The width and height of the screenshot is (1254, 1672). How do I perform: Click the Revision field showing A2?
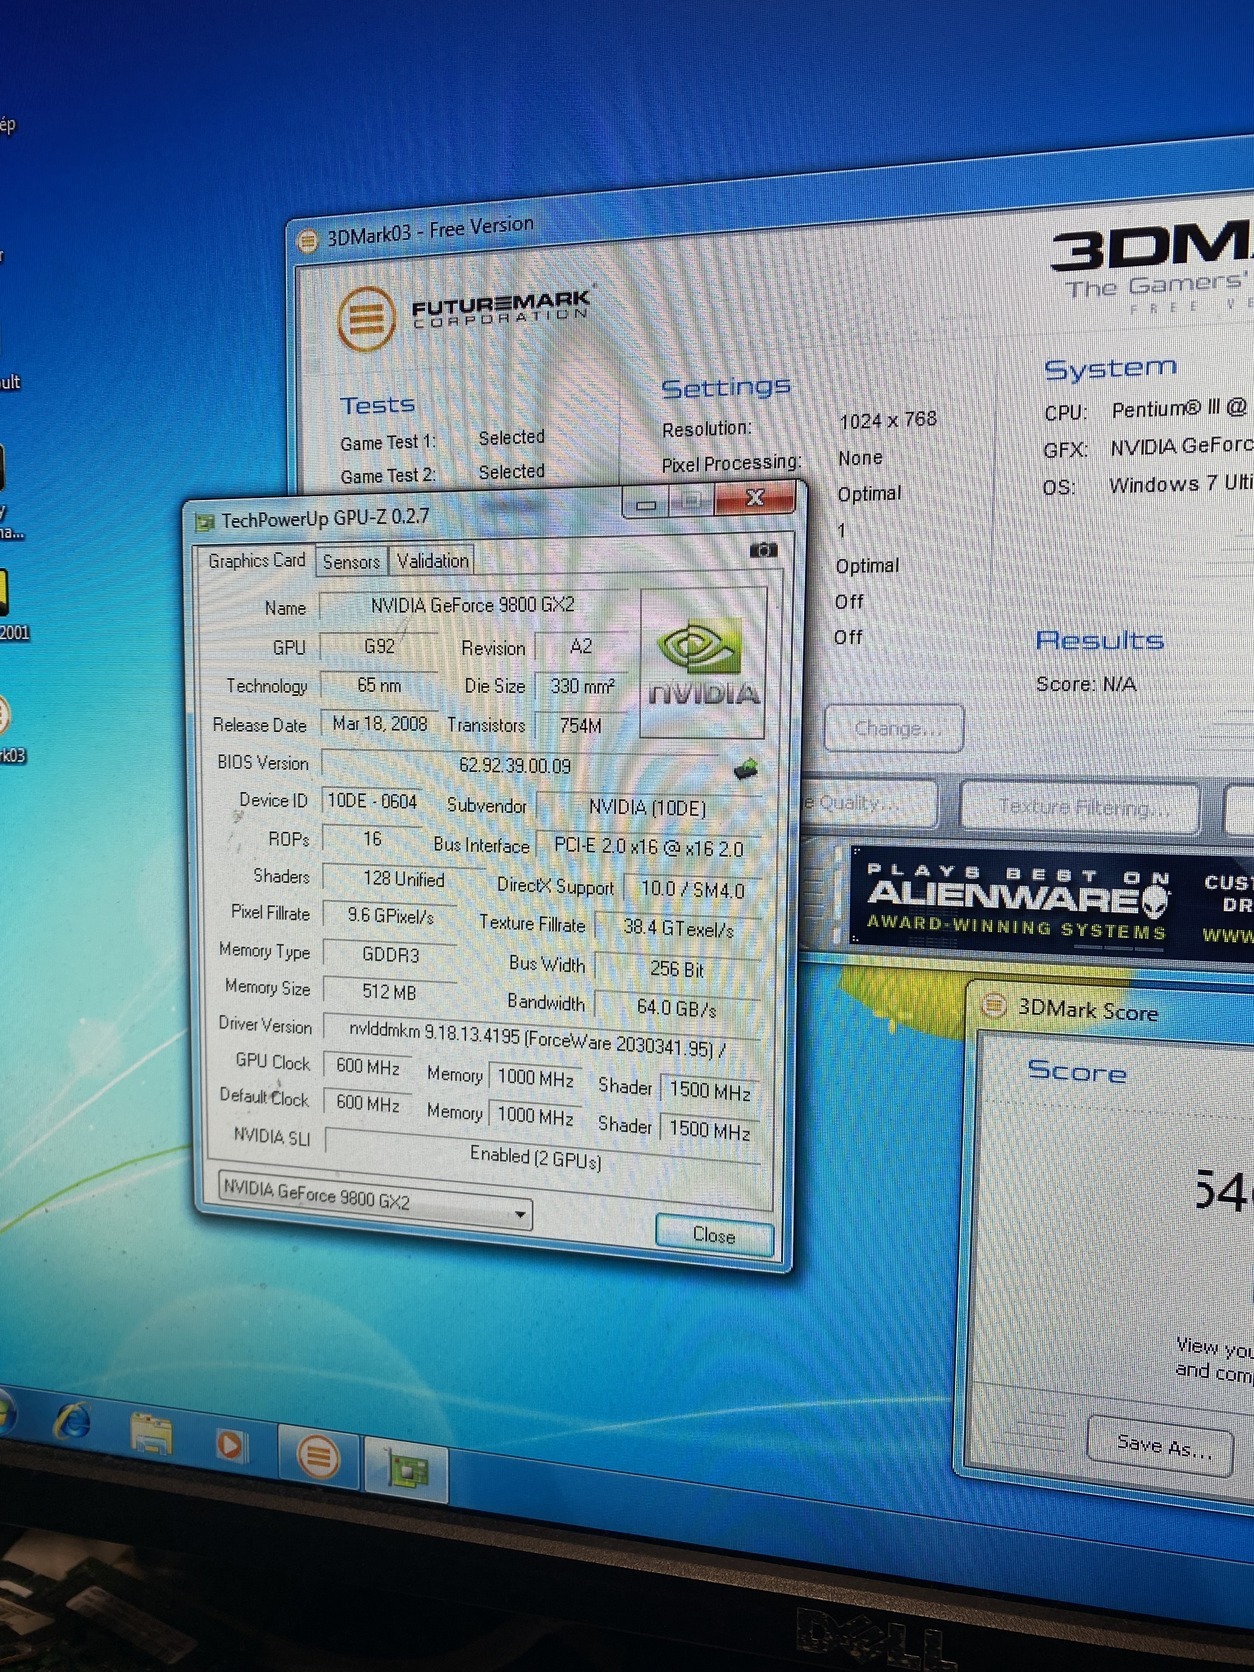coord(581,648)
